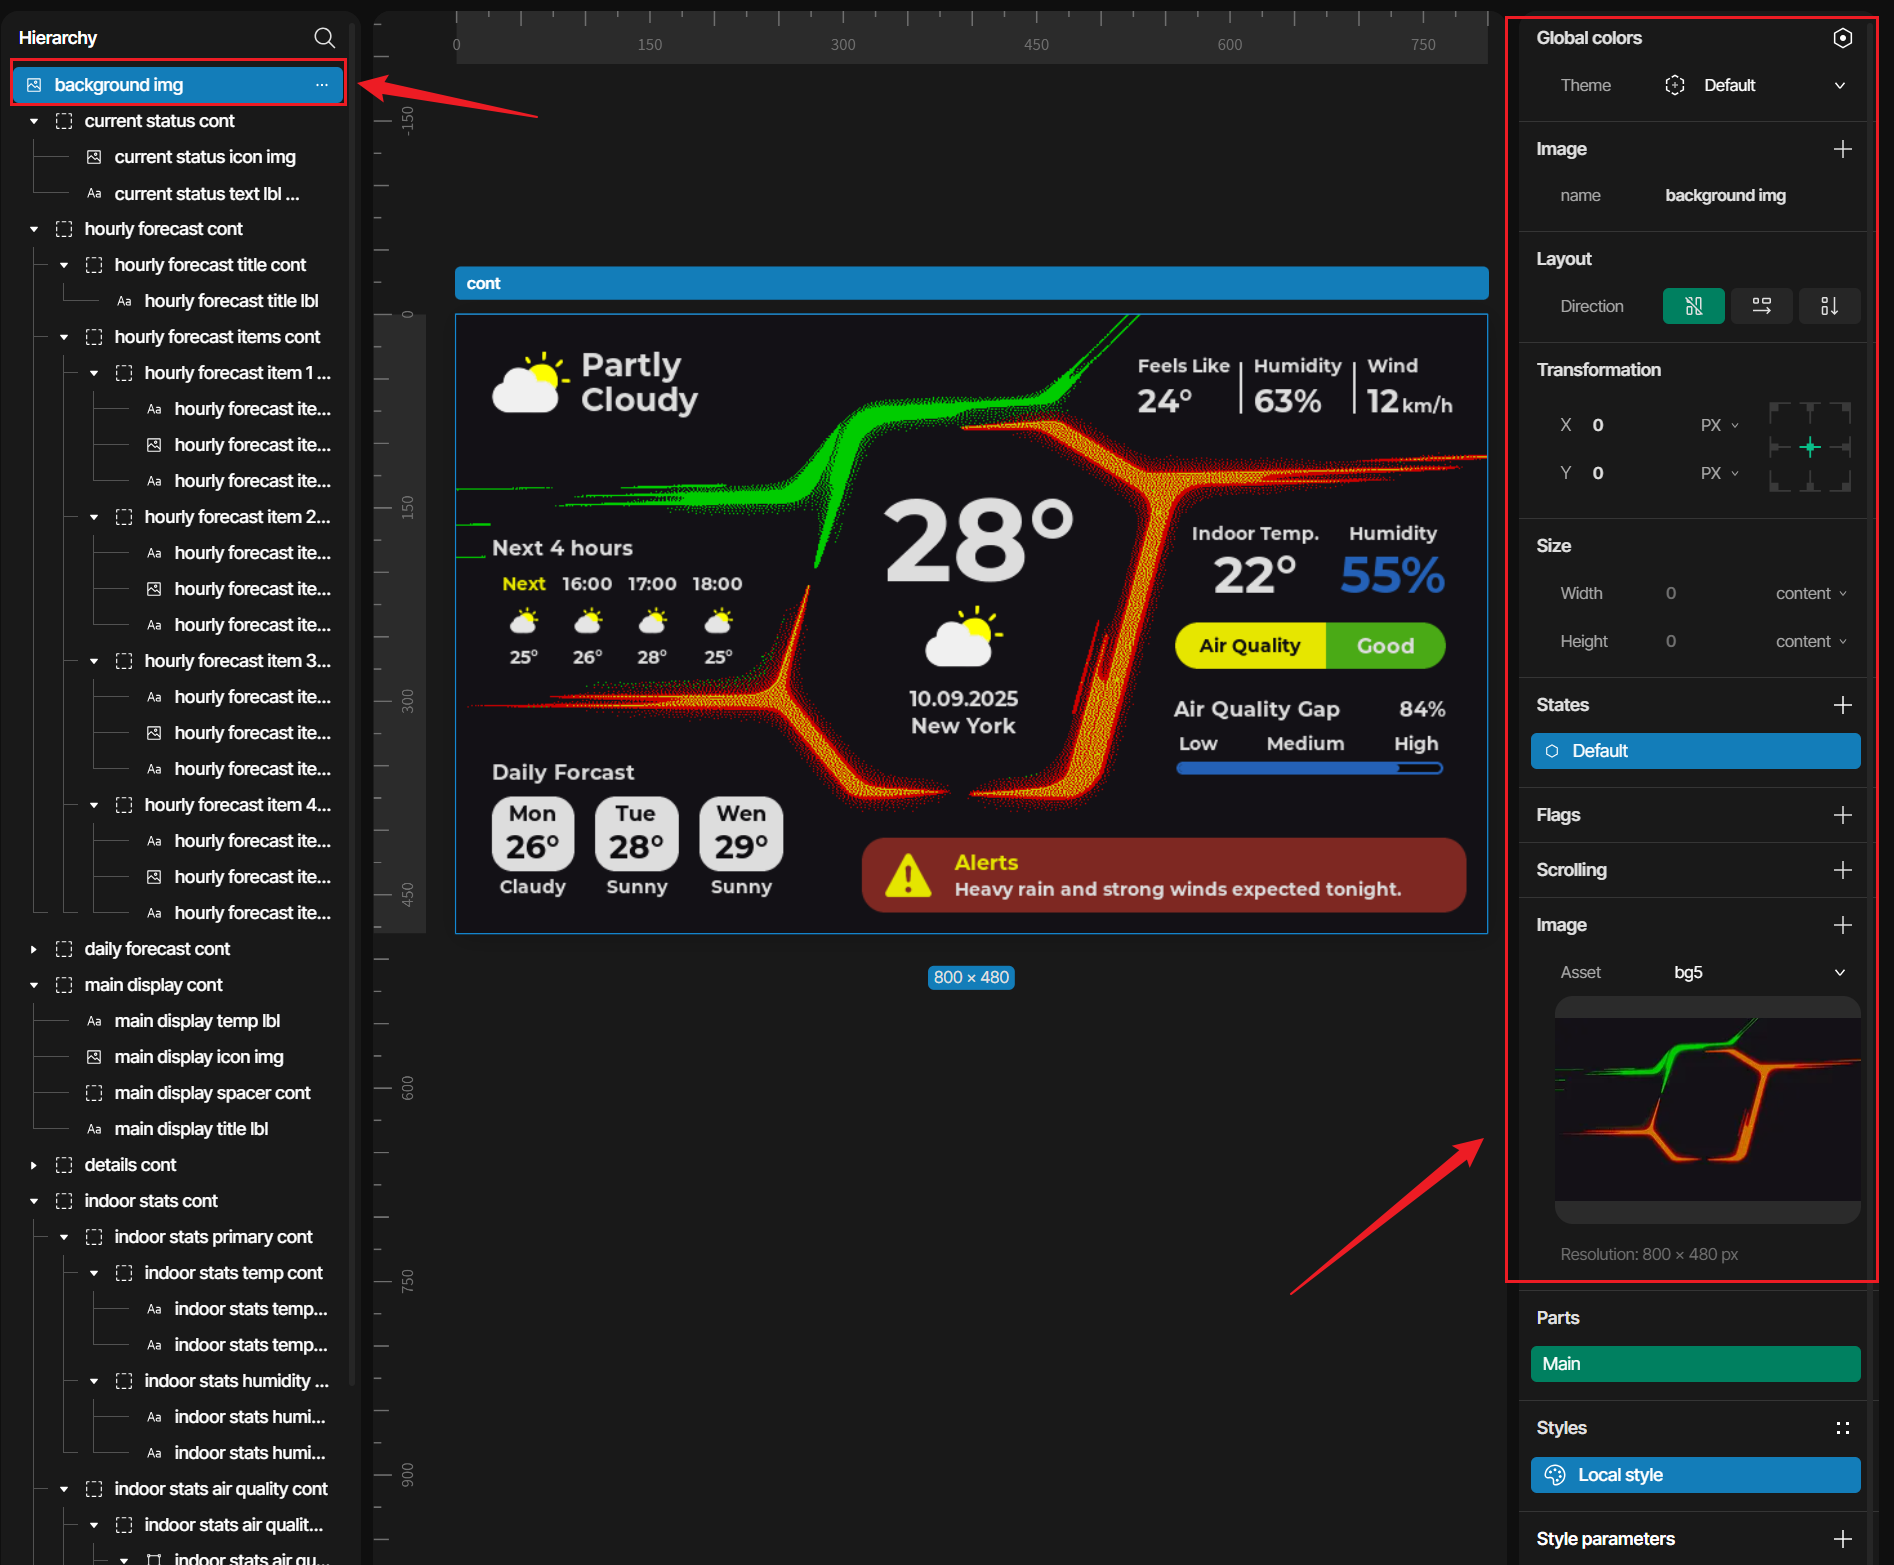Add a Style parameter with plus icon
Screen dimensions: 1894x1565
(x=1842, y=1539)
